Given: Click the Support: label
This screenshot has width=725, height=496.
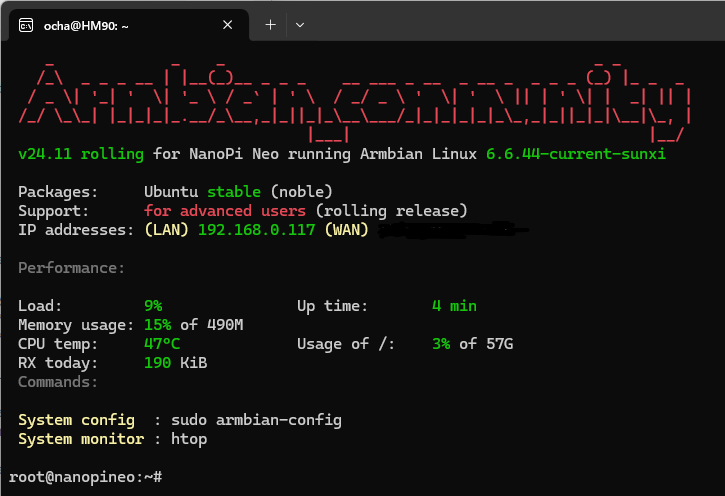Looking at the screenshot, I should (x=54, y=211).
